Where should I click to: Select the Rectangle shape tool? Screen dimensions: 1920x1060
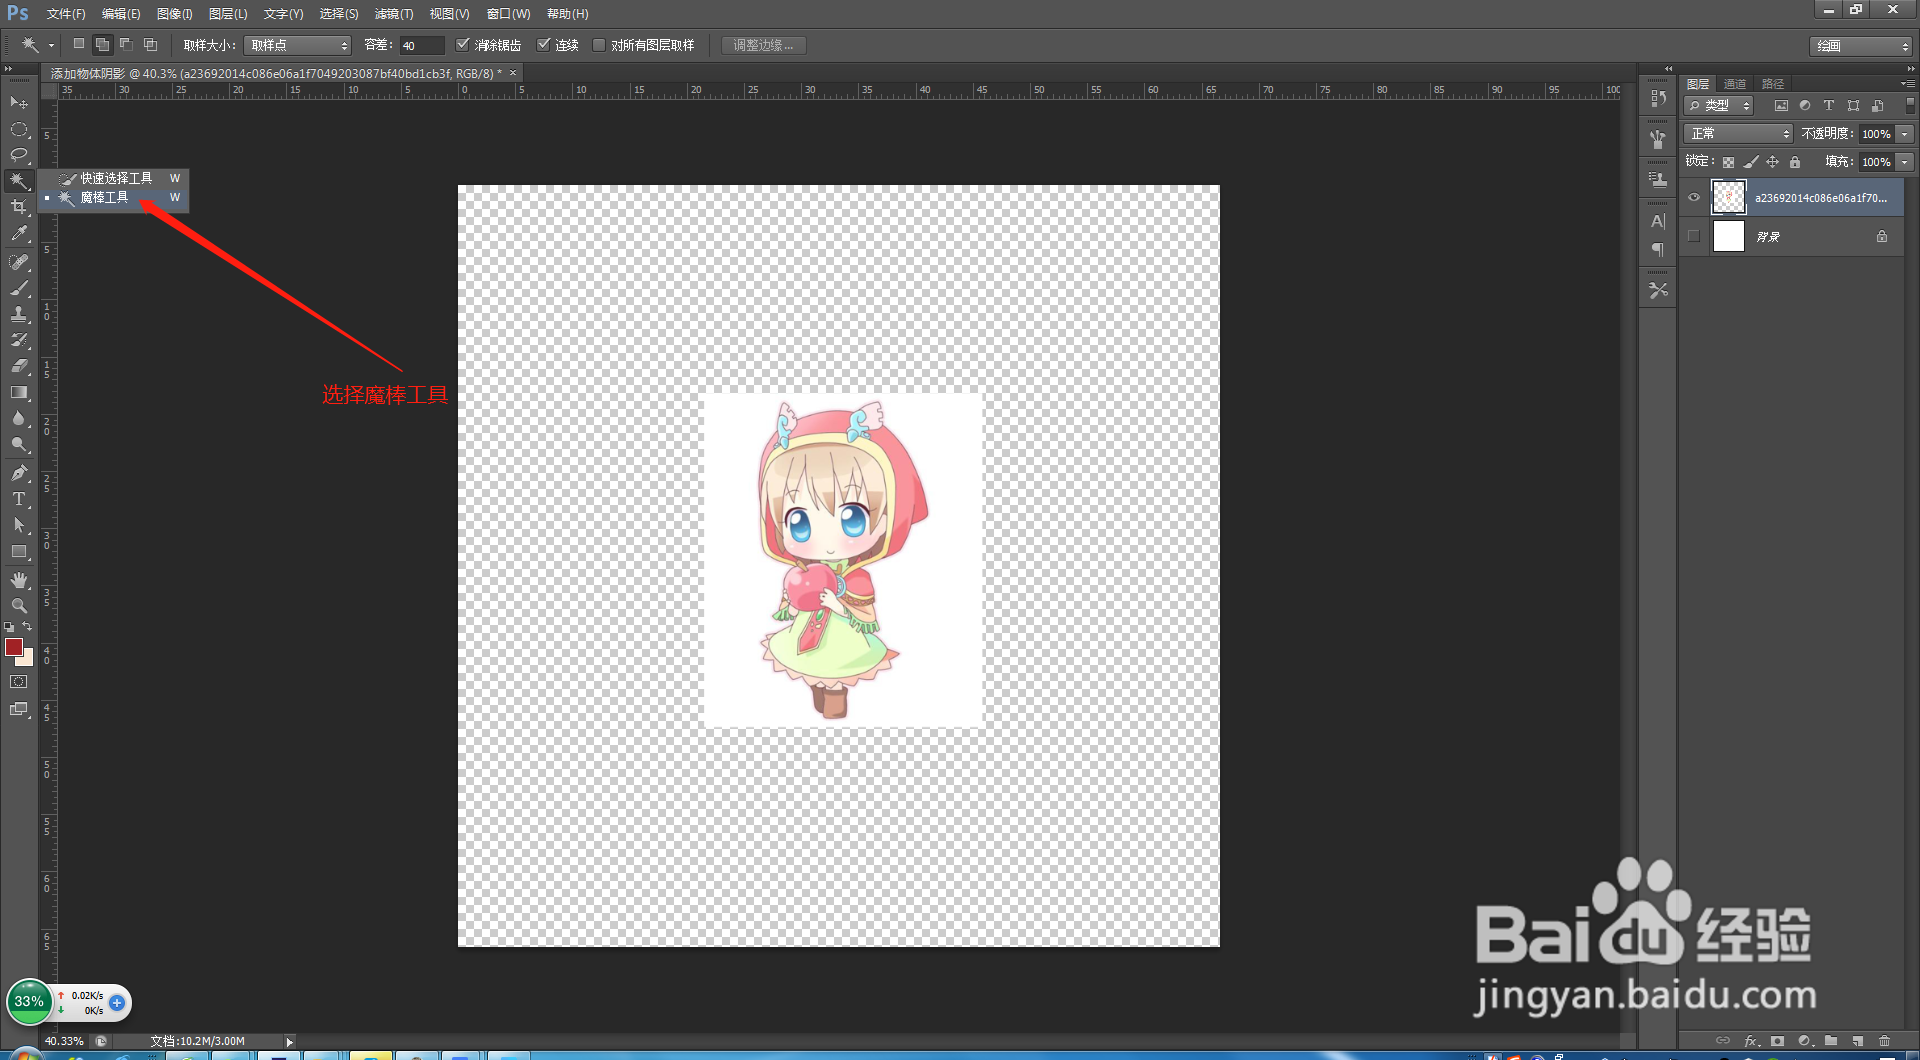click(19, 551)
